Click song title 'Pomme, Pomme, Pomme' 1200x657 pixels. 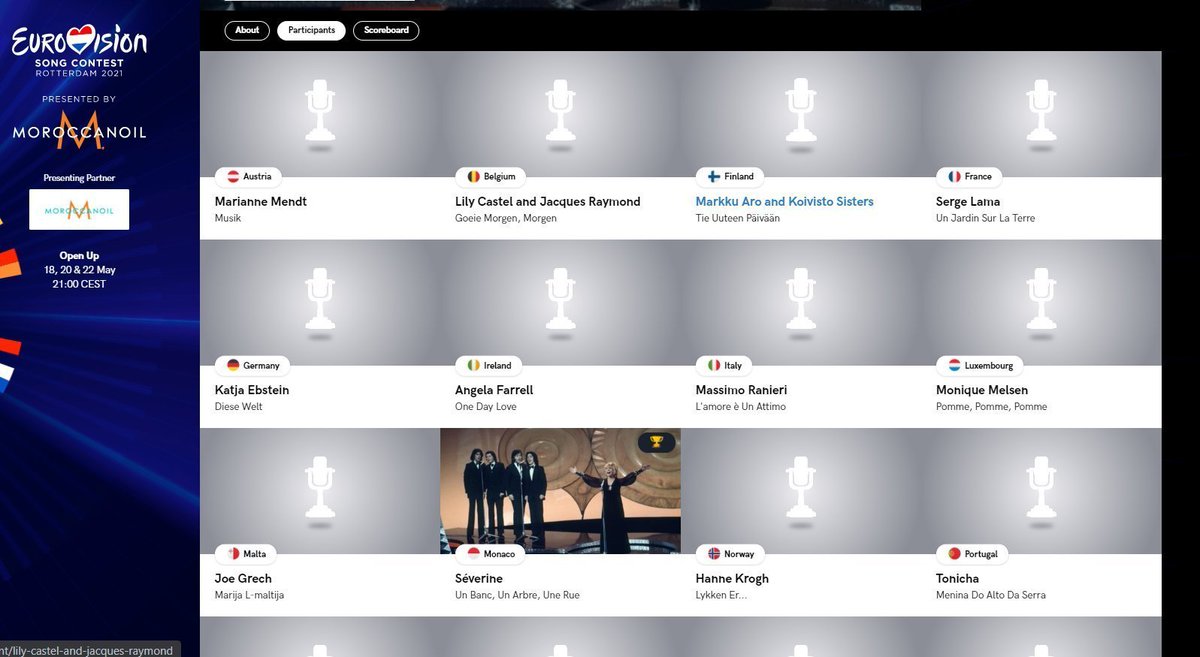[x=992, y=407]
